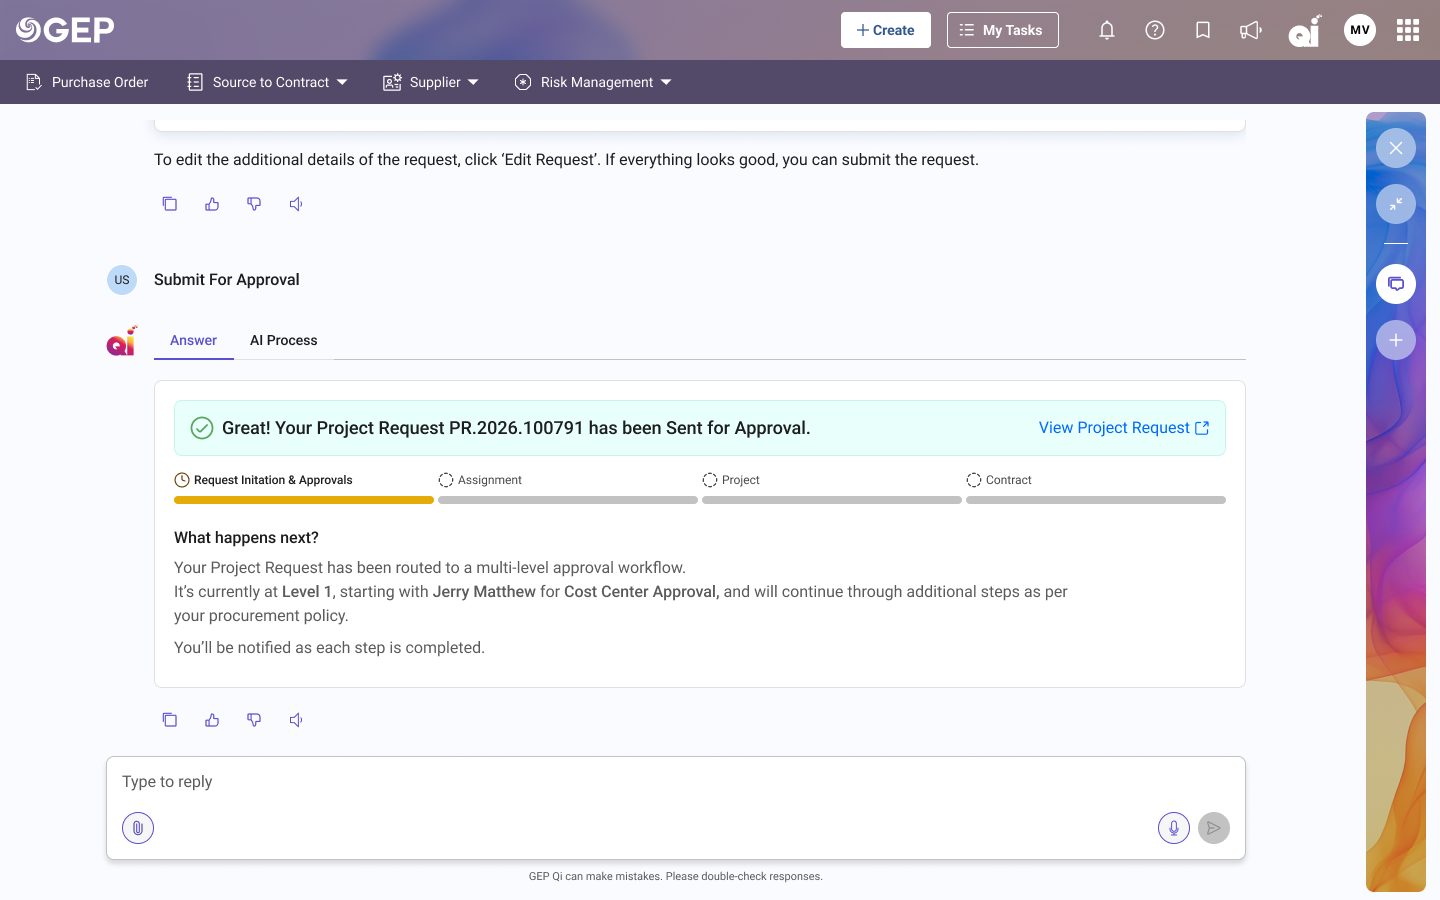The width and height of the screenshot is (1440, 900).
Task: Open the bookmarks icon in header
Action: [x=1203, y=30]
